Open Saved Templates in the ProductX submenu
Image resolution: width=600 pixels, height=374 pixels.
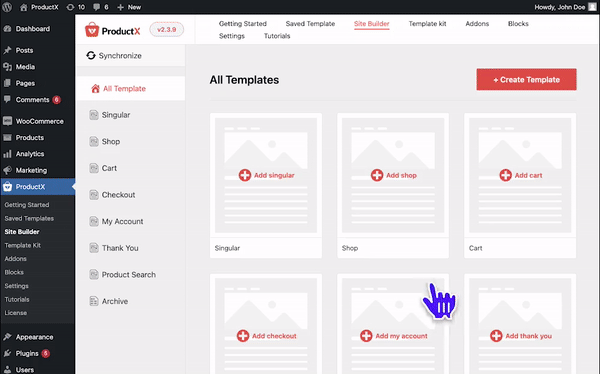click(x=29, y=218)
